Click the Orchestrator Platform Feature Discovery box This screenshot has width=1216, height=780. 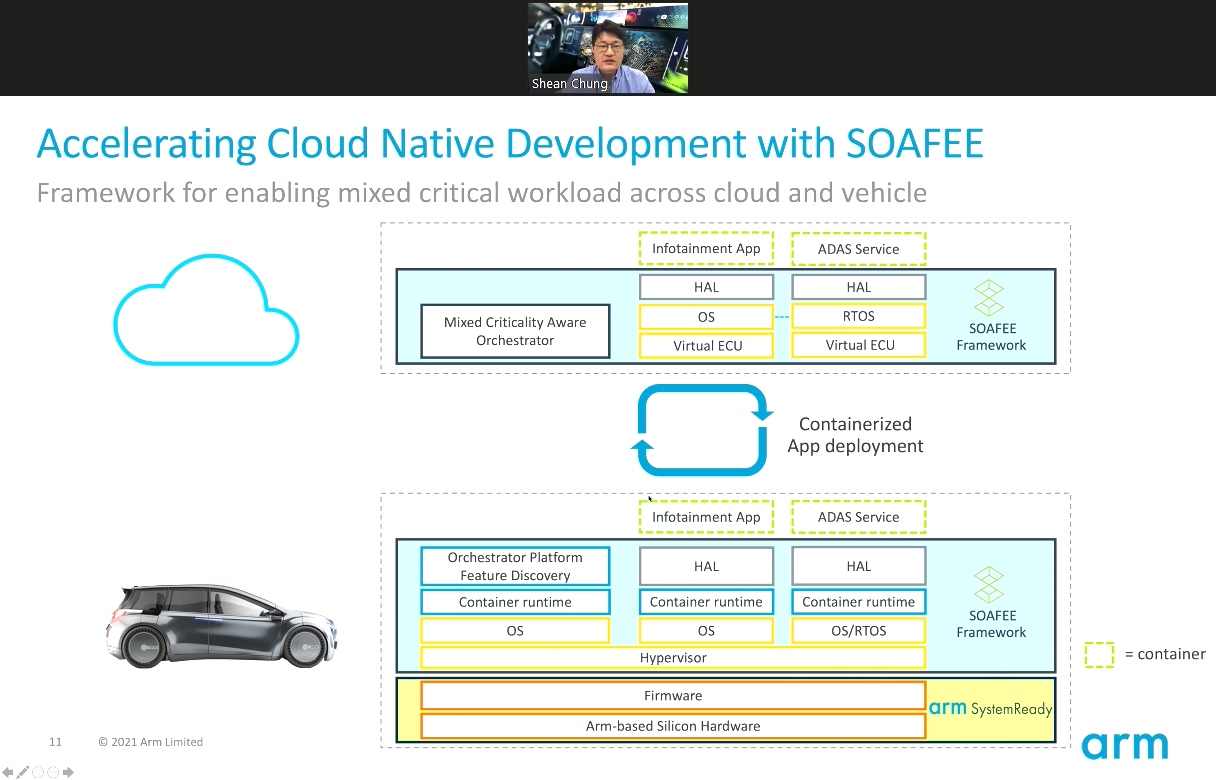click(515, 566)
